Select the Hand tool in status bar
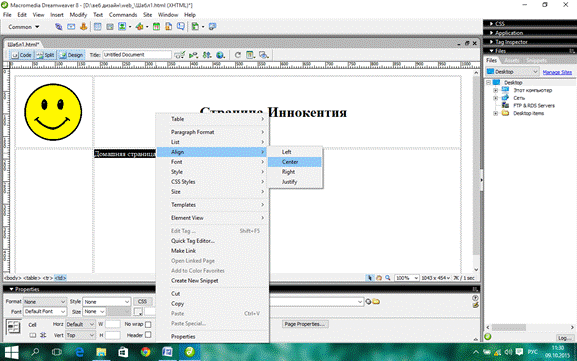The height and width of the screenshot is (361, 577). point(379,278)
